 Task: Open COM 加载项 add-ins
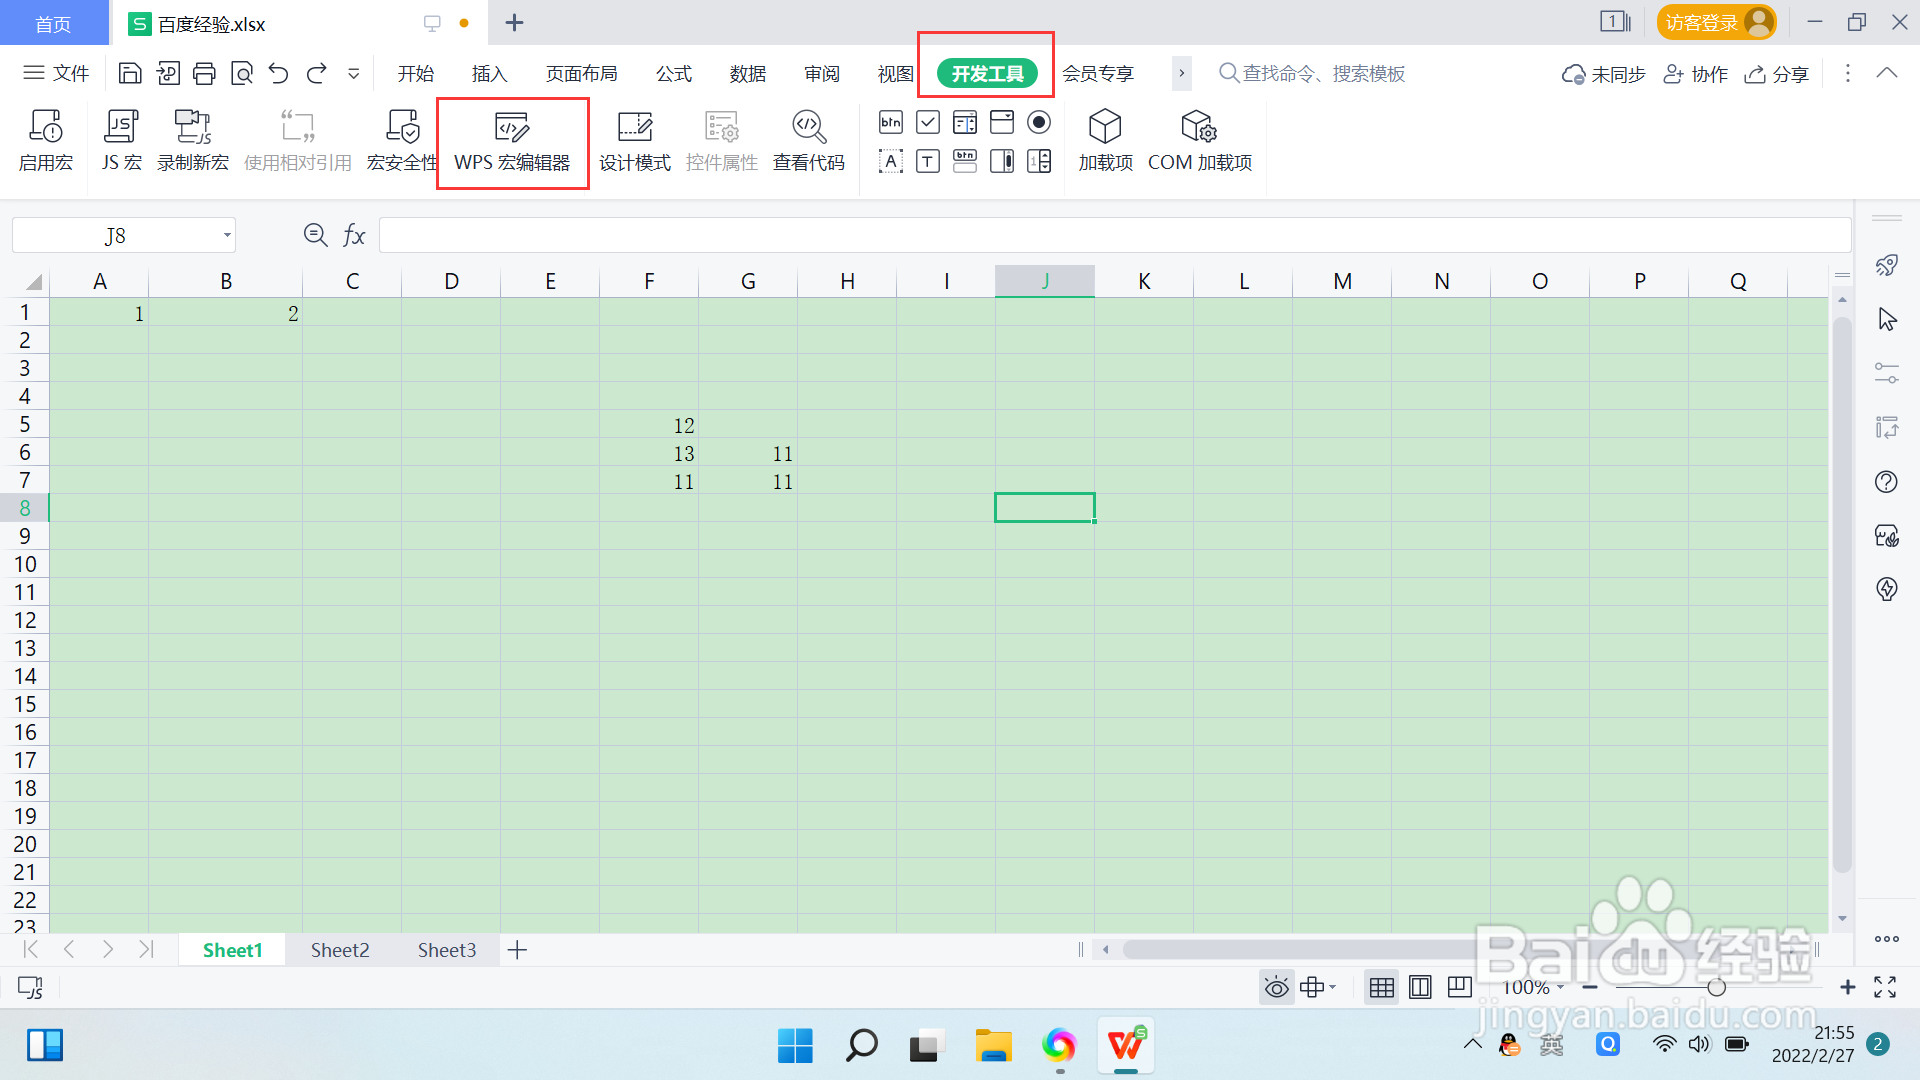(x=1200, y=142)
